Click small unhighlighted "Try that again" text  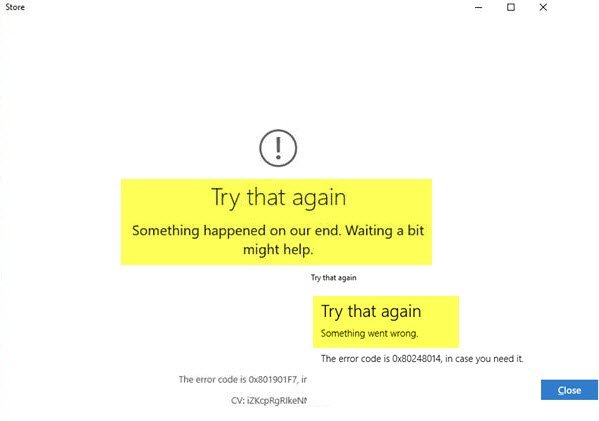[333, 278]
